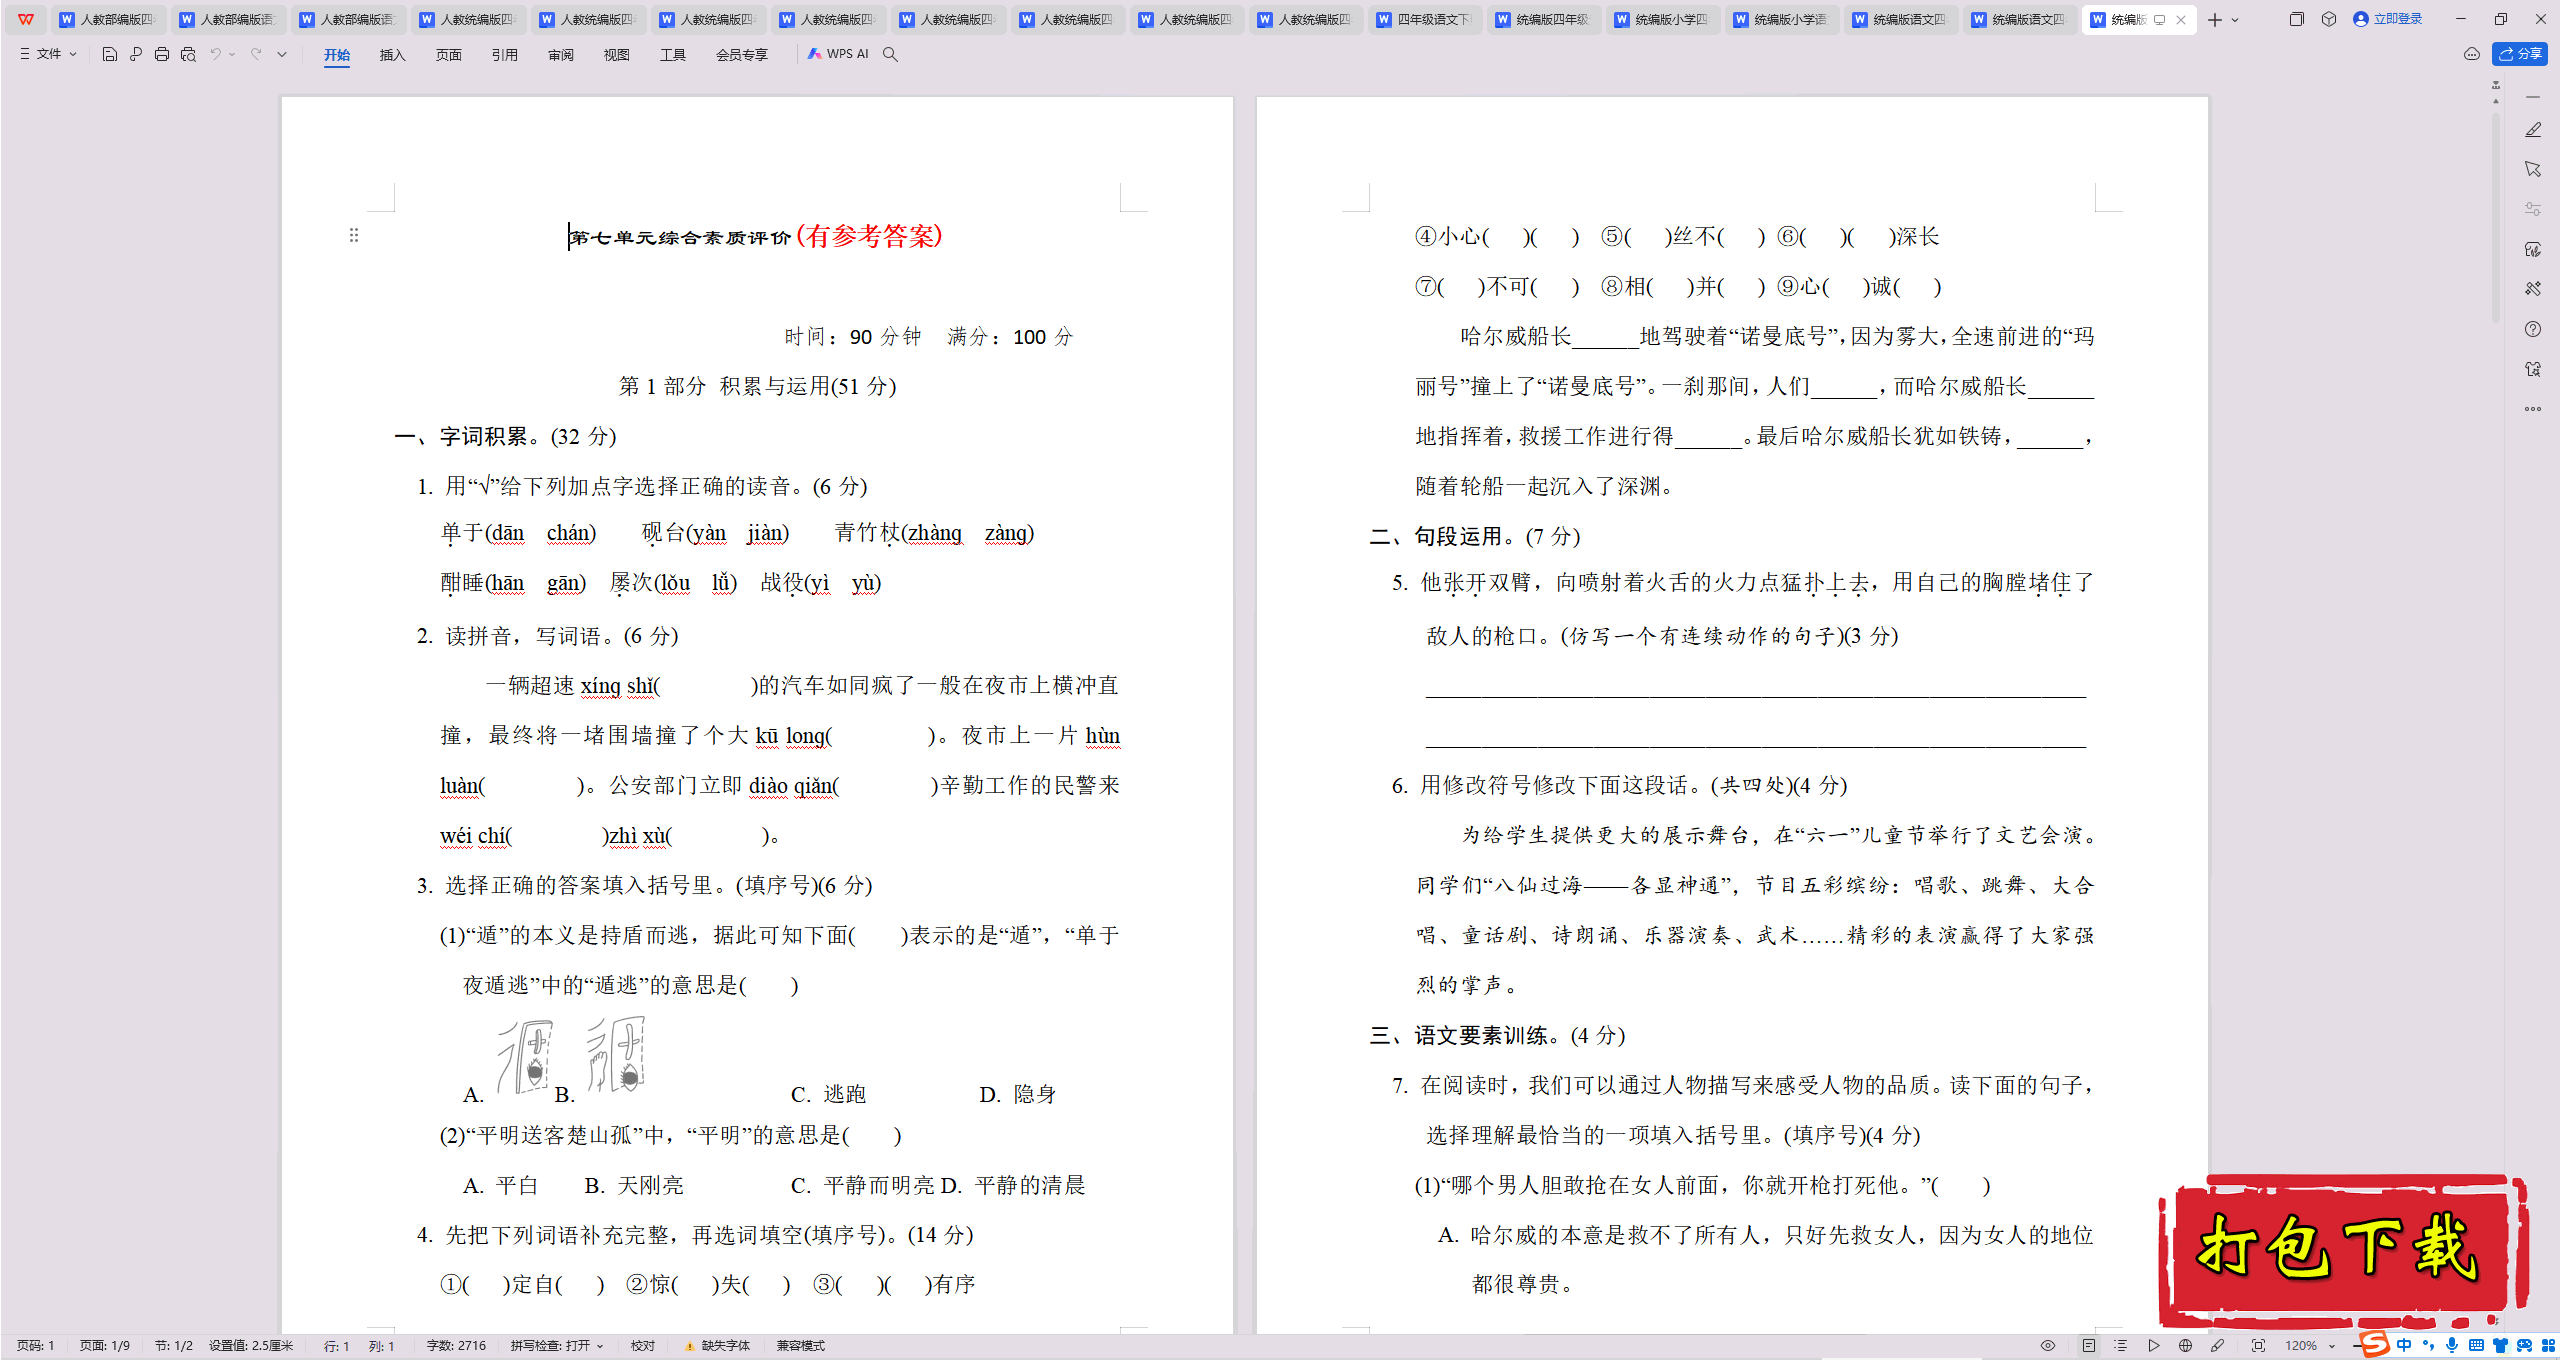2560x1360 pixels.
Task: Click the Print icon in quick toolbar
Action: point(162,54)
